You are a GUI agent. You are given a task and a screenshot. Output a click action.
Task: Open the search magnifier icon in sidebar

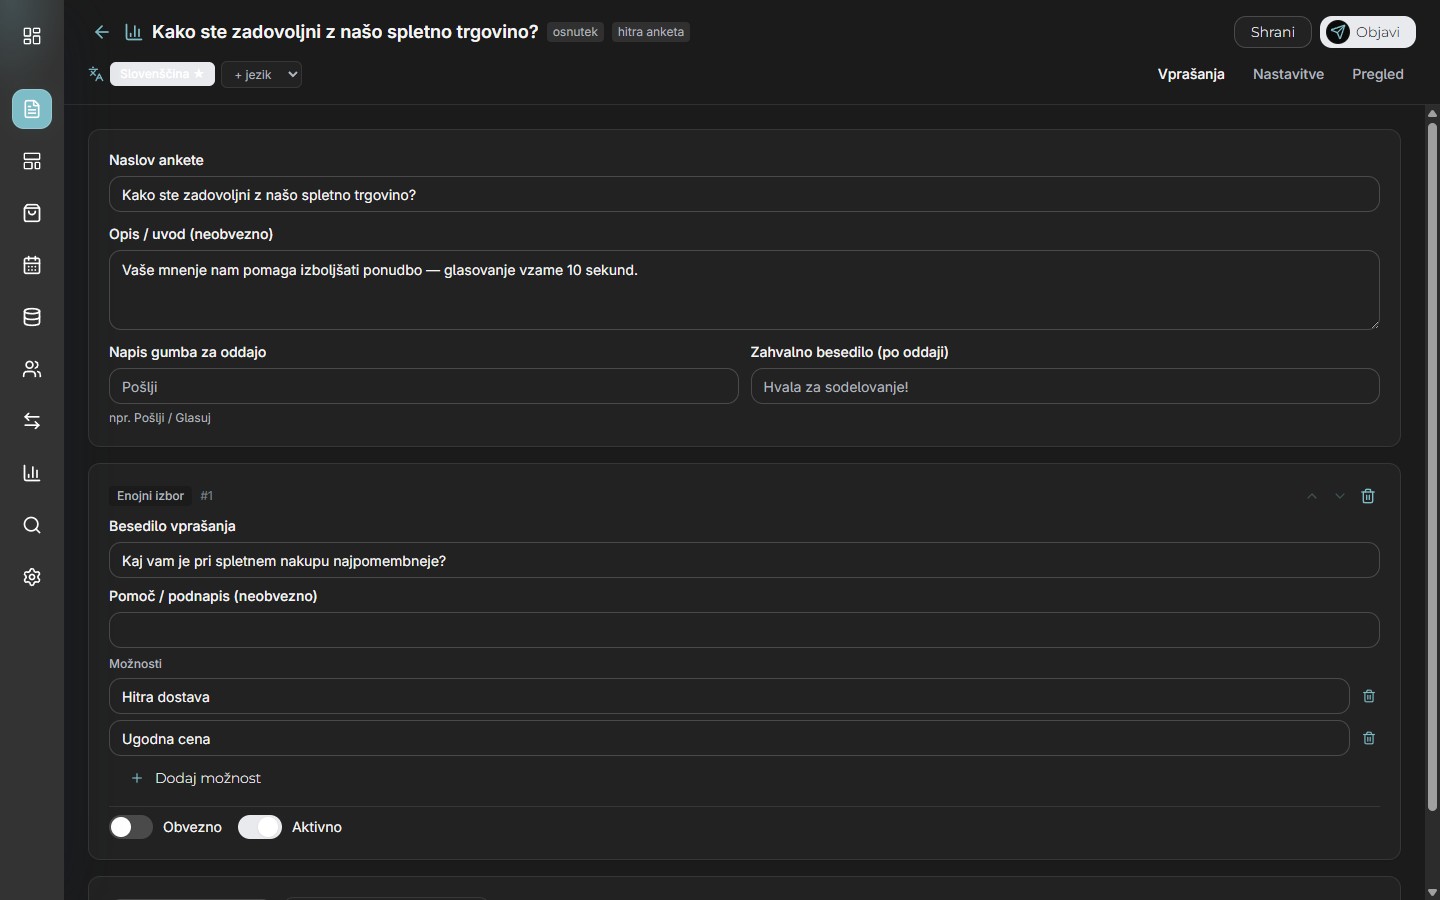point(32,525)
